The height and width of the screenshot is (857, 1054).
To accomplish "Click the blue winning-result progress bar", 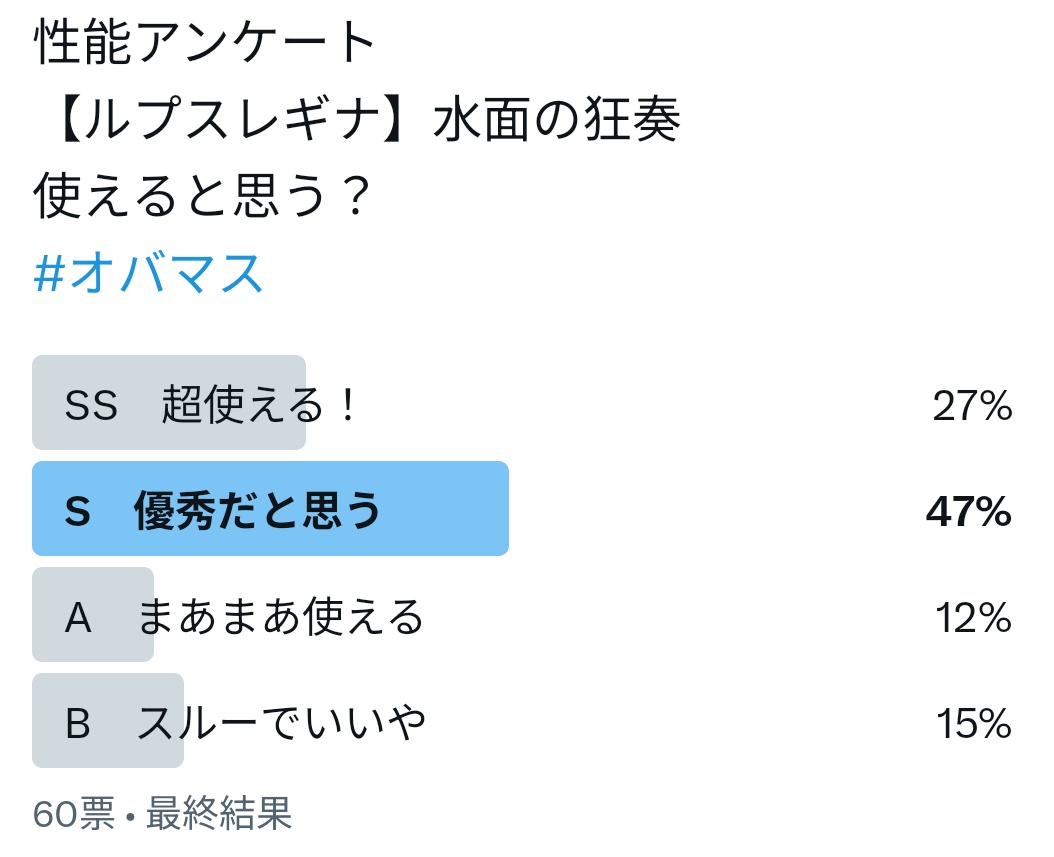I will 270,508.
